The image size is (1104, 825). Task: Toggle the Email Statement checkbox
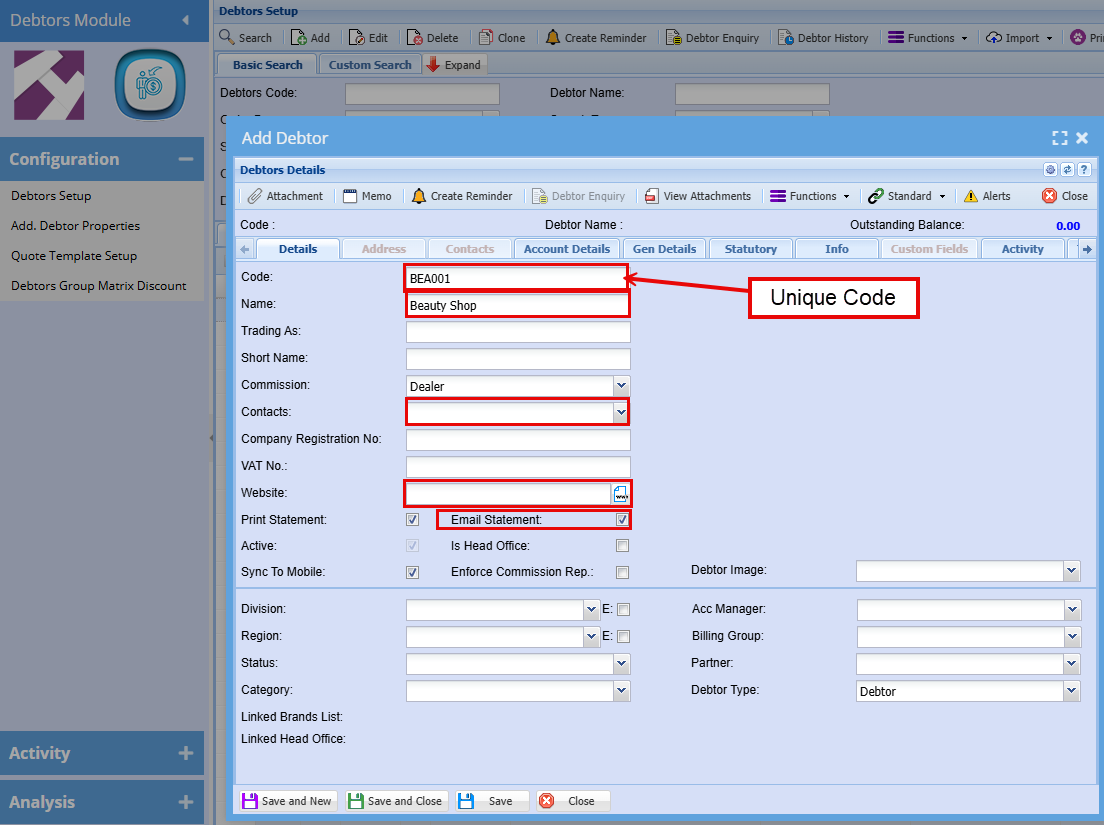click(x=622, y=520)
